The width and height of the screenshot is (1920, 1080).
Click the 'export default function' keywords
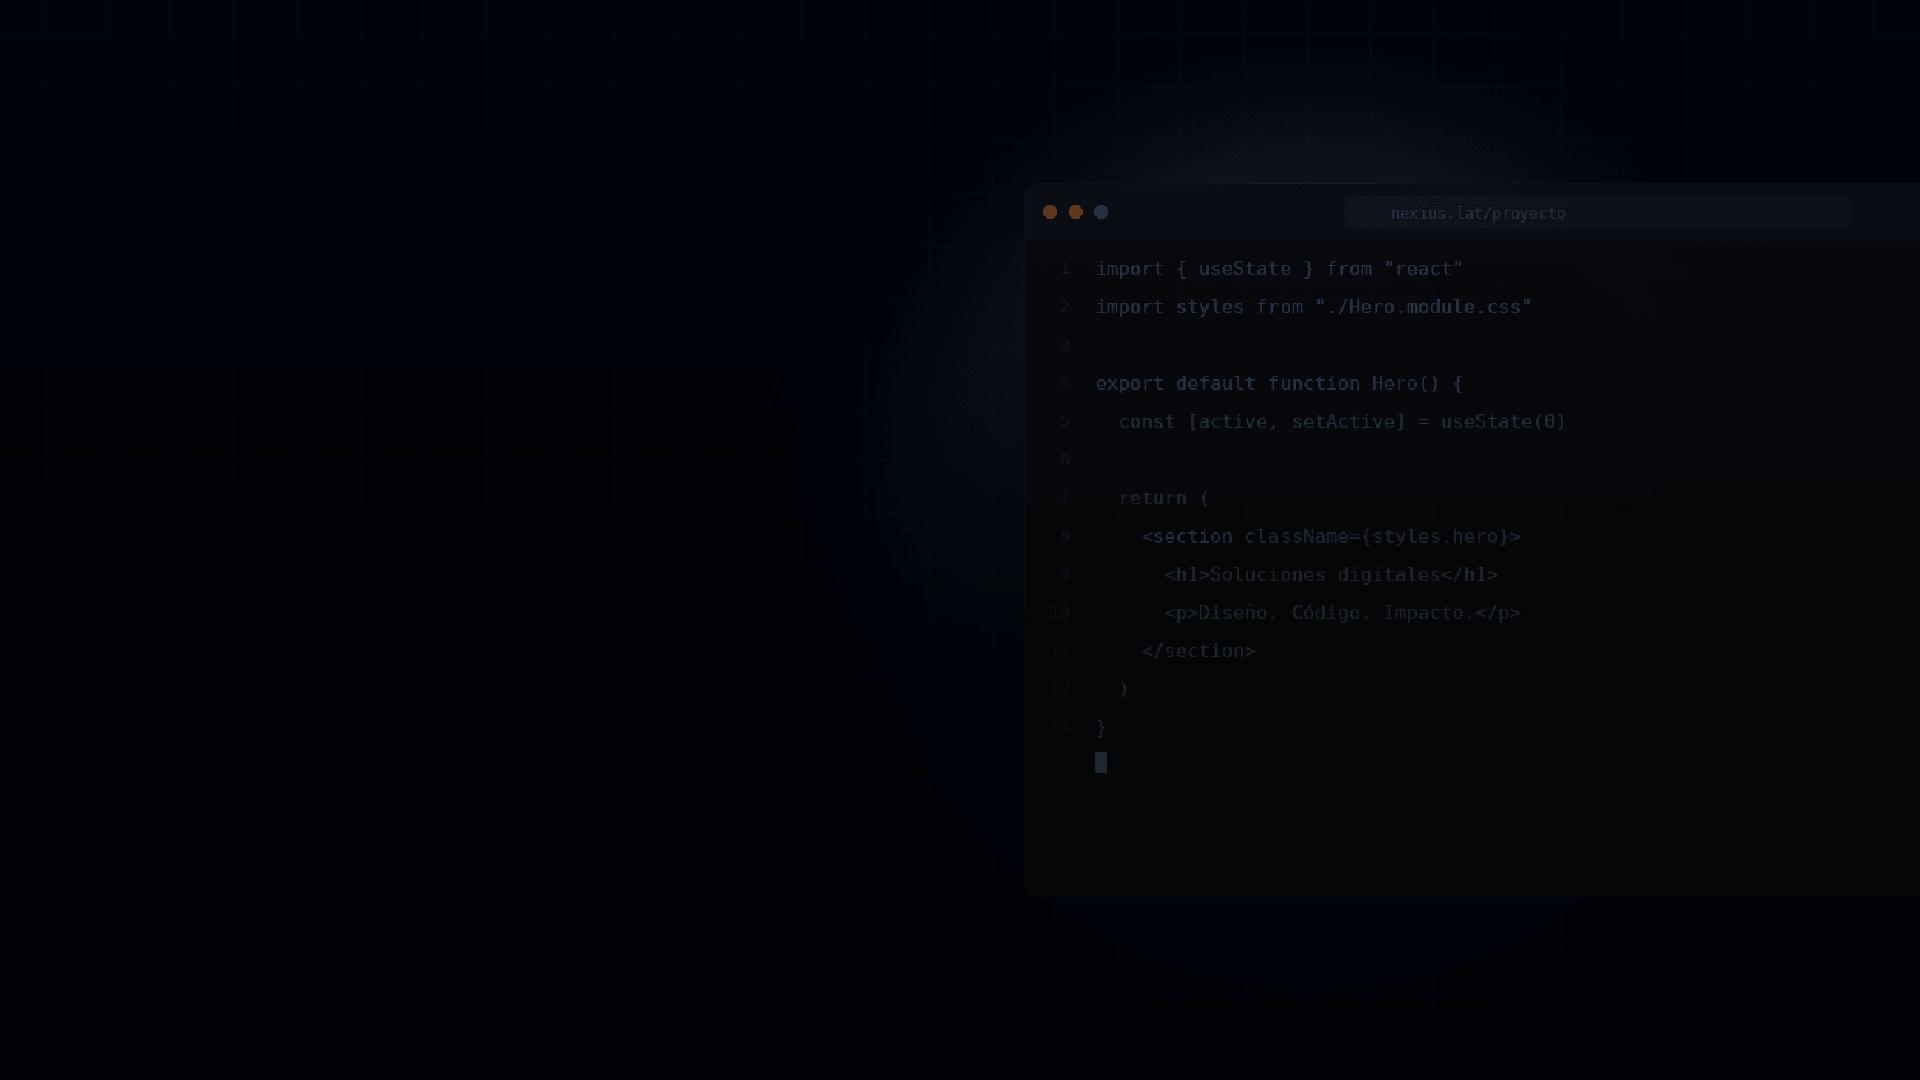[x=1227, y=384]
